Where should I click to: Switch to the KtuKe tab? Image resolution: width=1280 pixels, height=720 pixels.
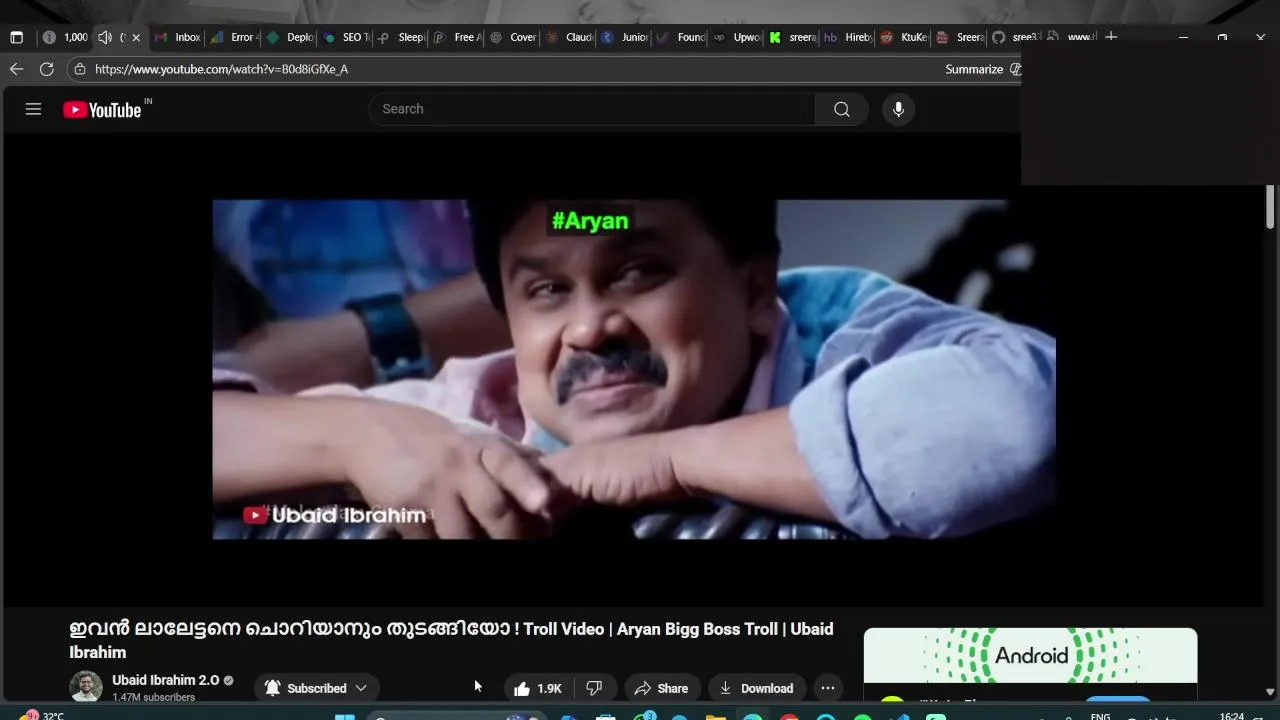point(903,37)
